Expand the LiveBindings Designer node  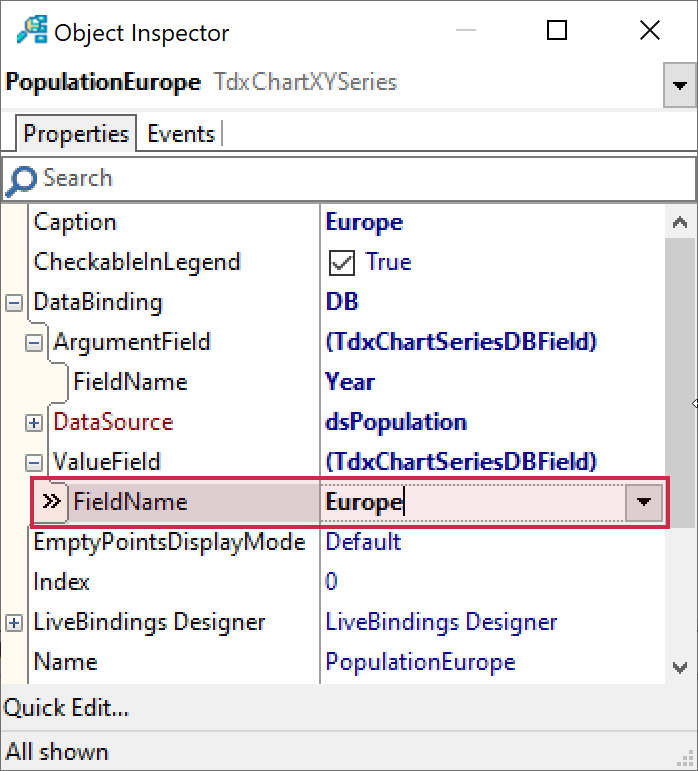tap(14, 622)
